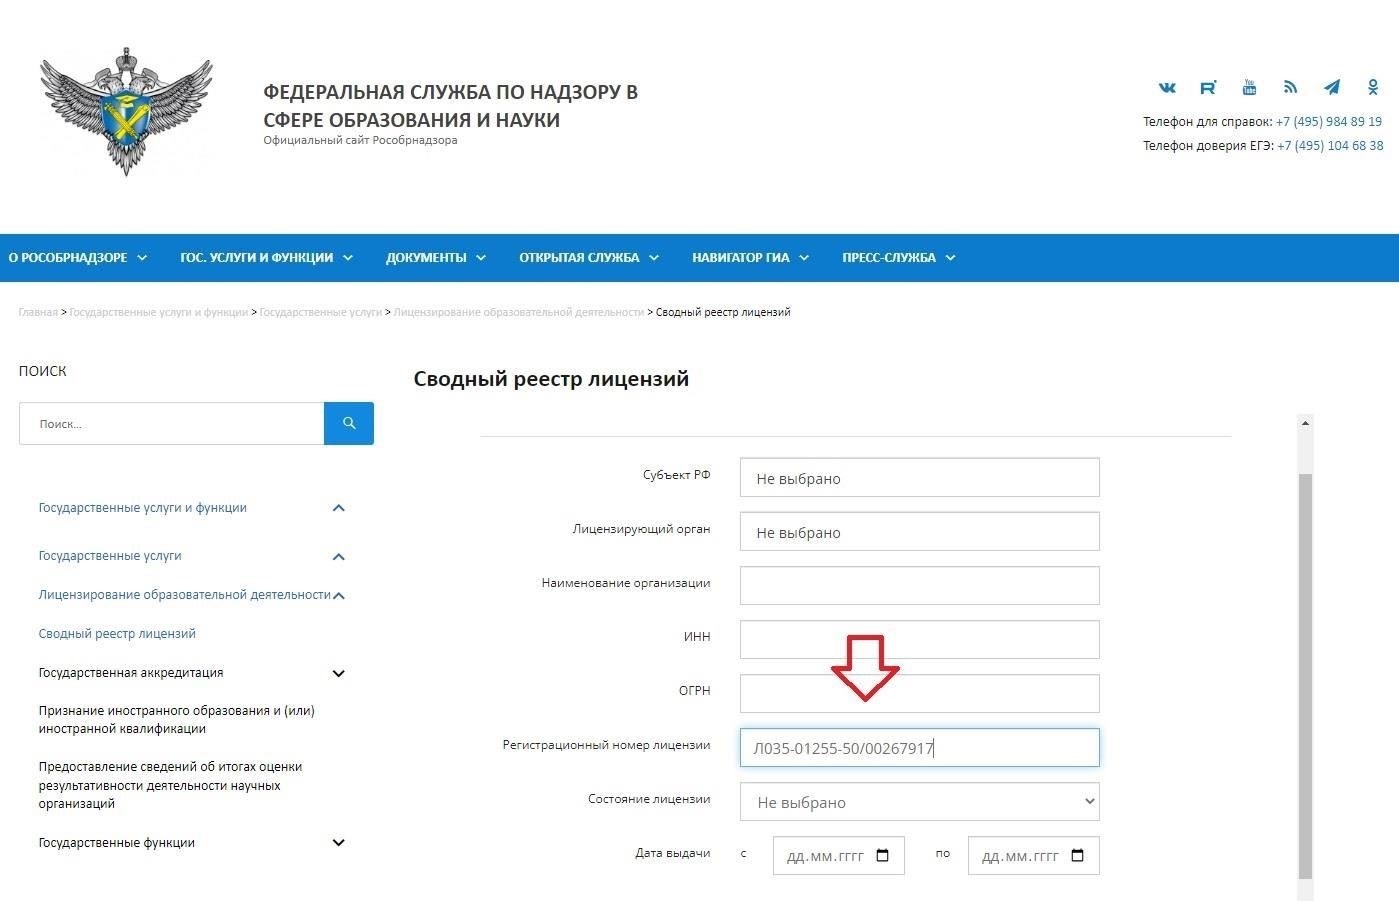Open Лицензирование образовательной деятельности sidebar link
The image size is (1399, 901).
point(184,595)
